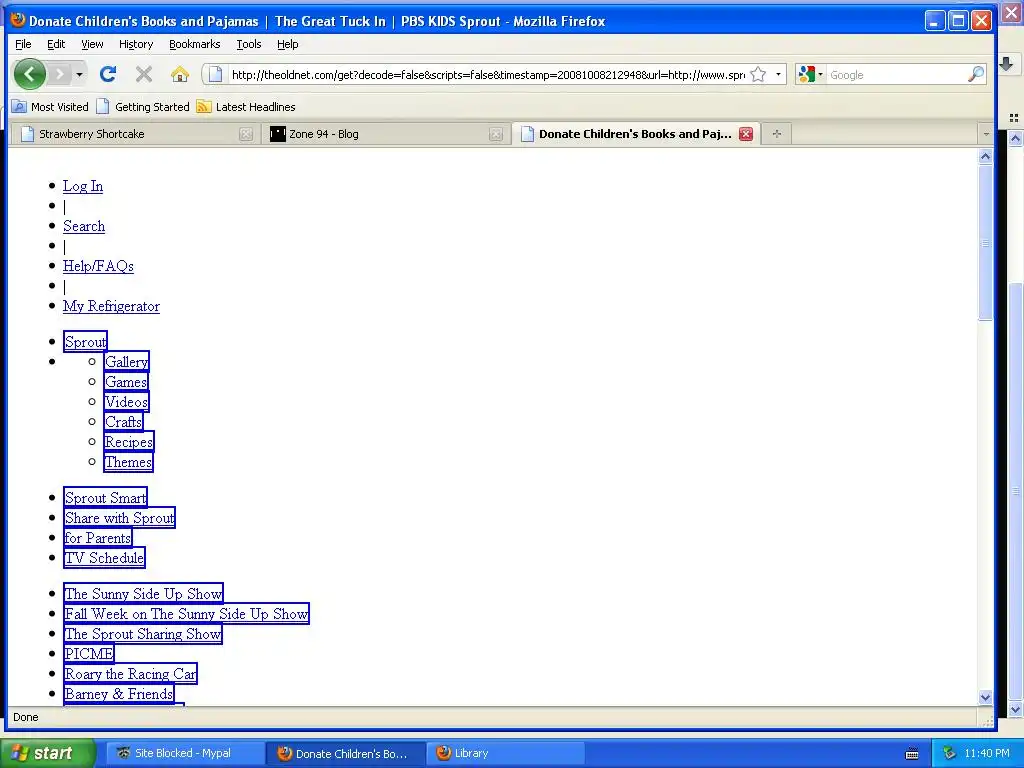Click the Forward navigation arrow
The height and width of the screenshot is (768, 1024).
(59, 74)
